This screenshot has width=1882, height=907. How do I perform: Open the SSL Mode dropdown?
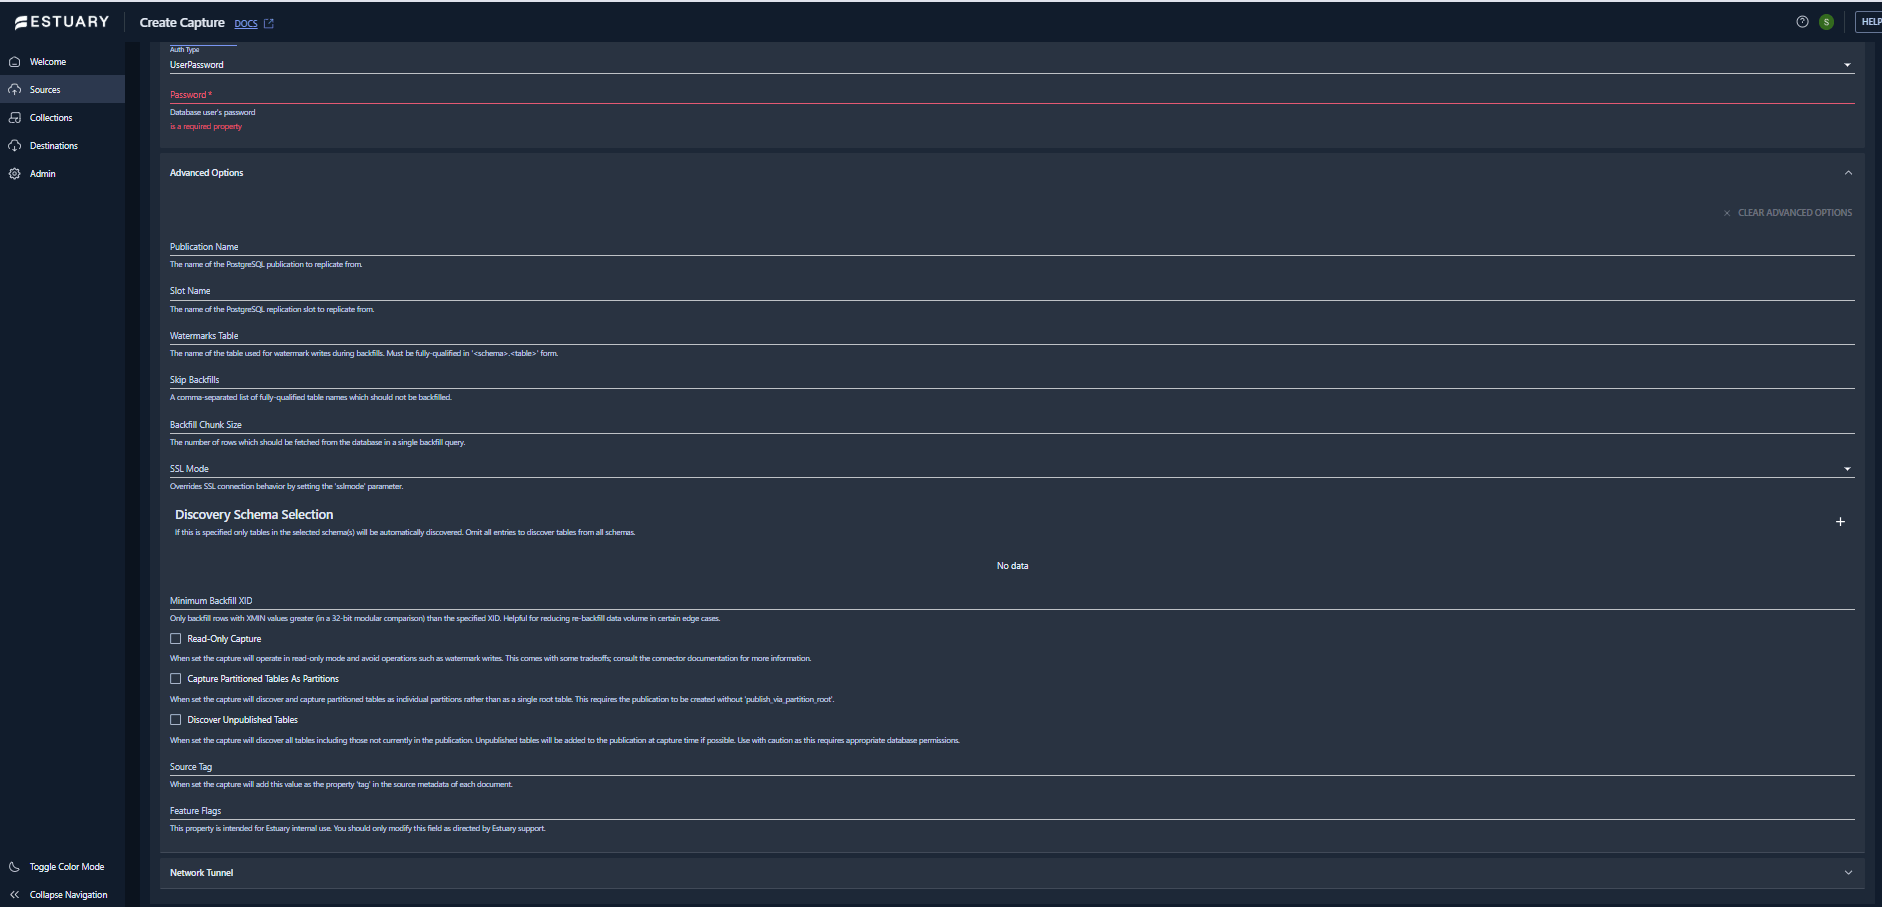1847,468
